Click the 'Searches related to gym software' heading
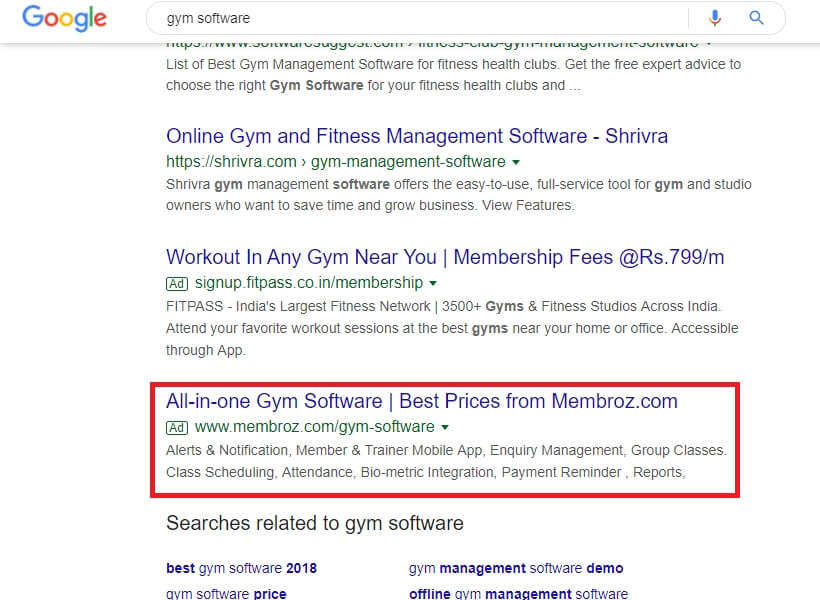 tap(315, 523)
